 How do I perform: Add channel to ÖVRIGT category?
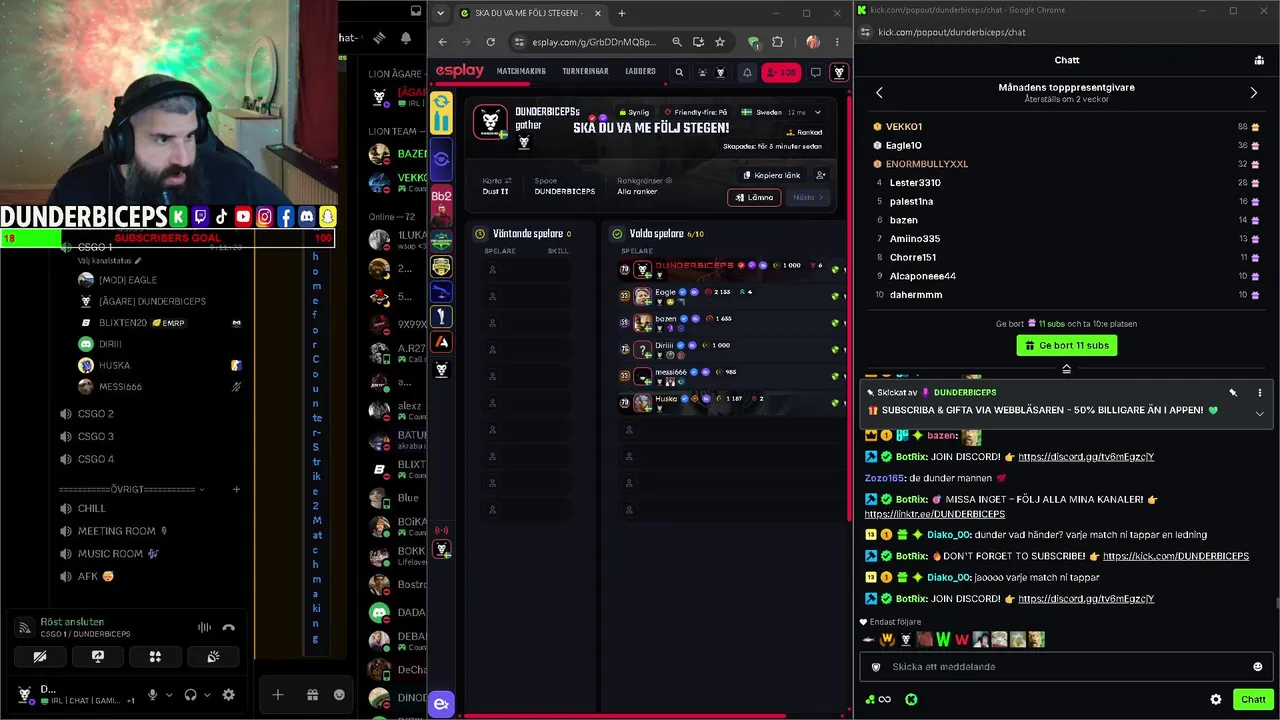click(x=236, y=489)
